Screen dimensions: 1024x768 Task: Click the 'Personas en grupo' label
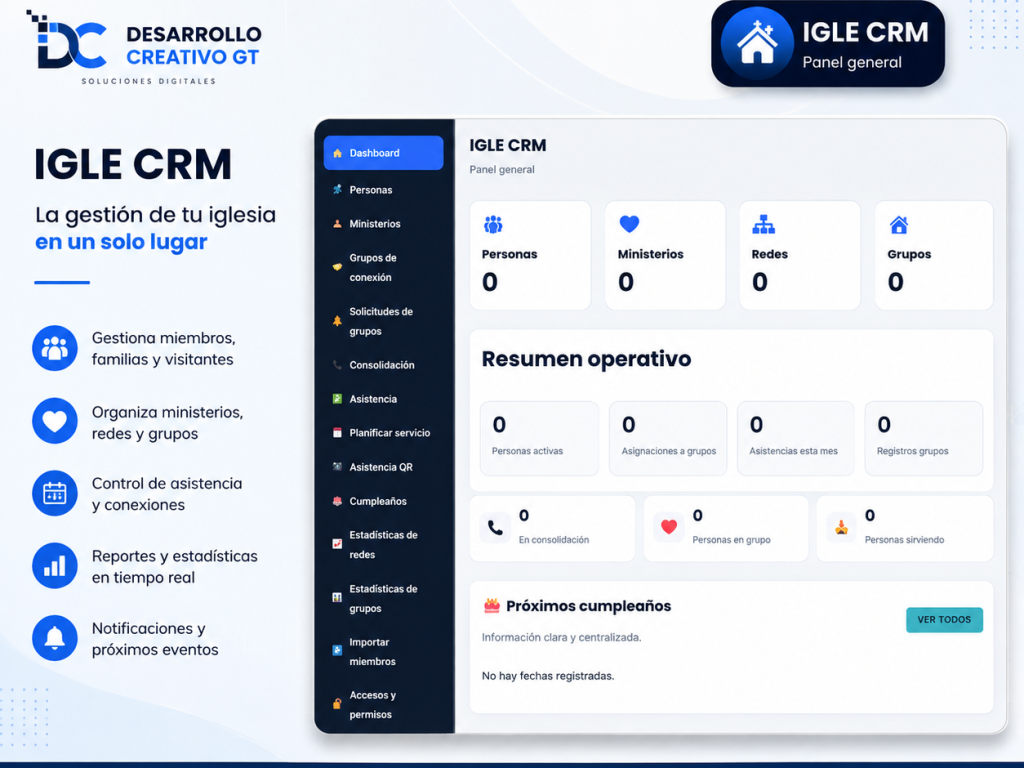click(731, 539)
